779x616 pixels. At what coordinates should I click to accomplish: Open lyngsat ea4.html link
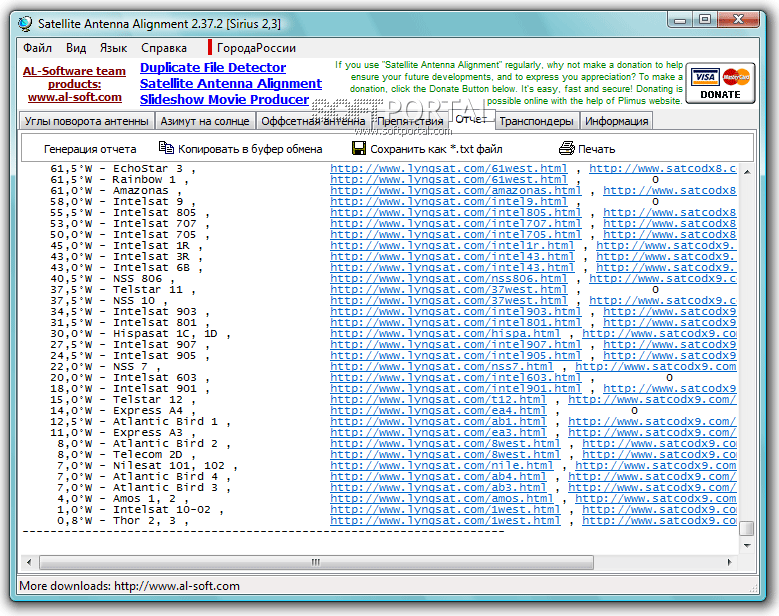tap(438, 410)
